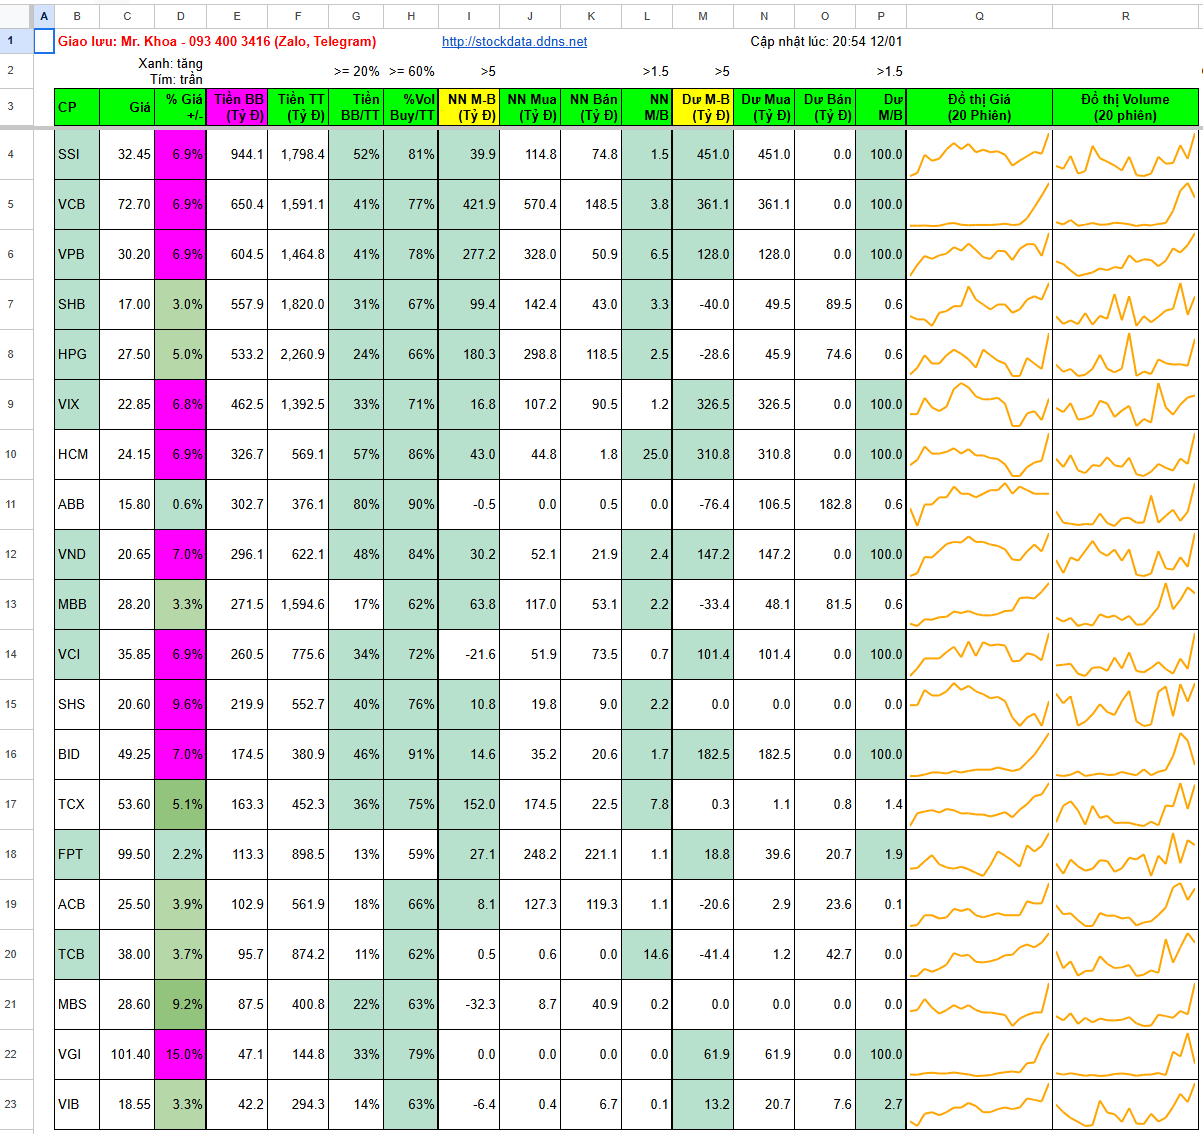Select the SSI ticker cell
Viewport: 1203px width, 1134px height.
point(77,154)
